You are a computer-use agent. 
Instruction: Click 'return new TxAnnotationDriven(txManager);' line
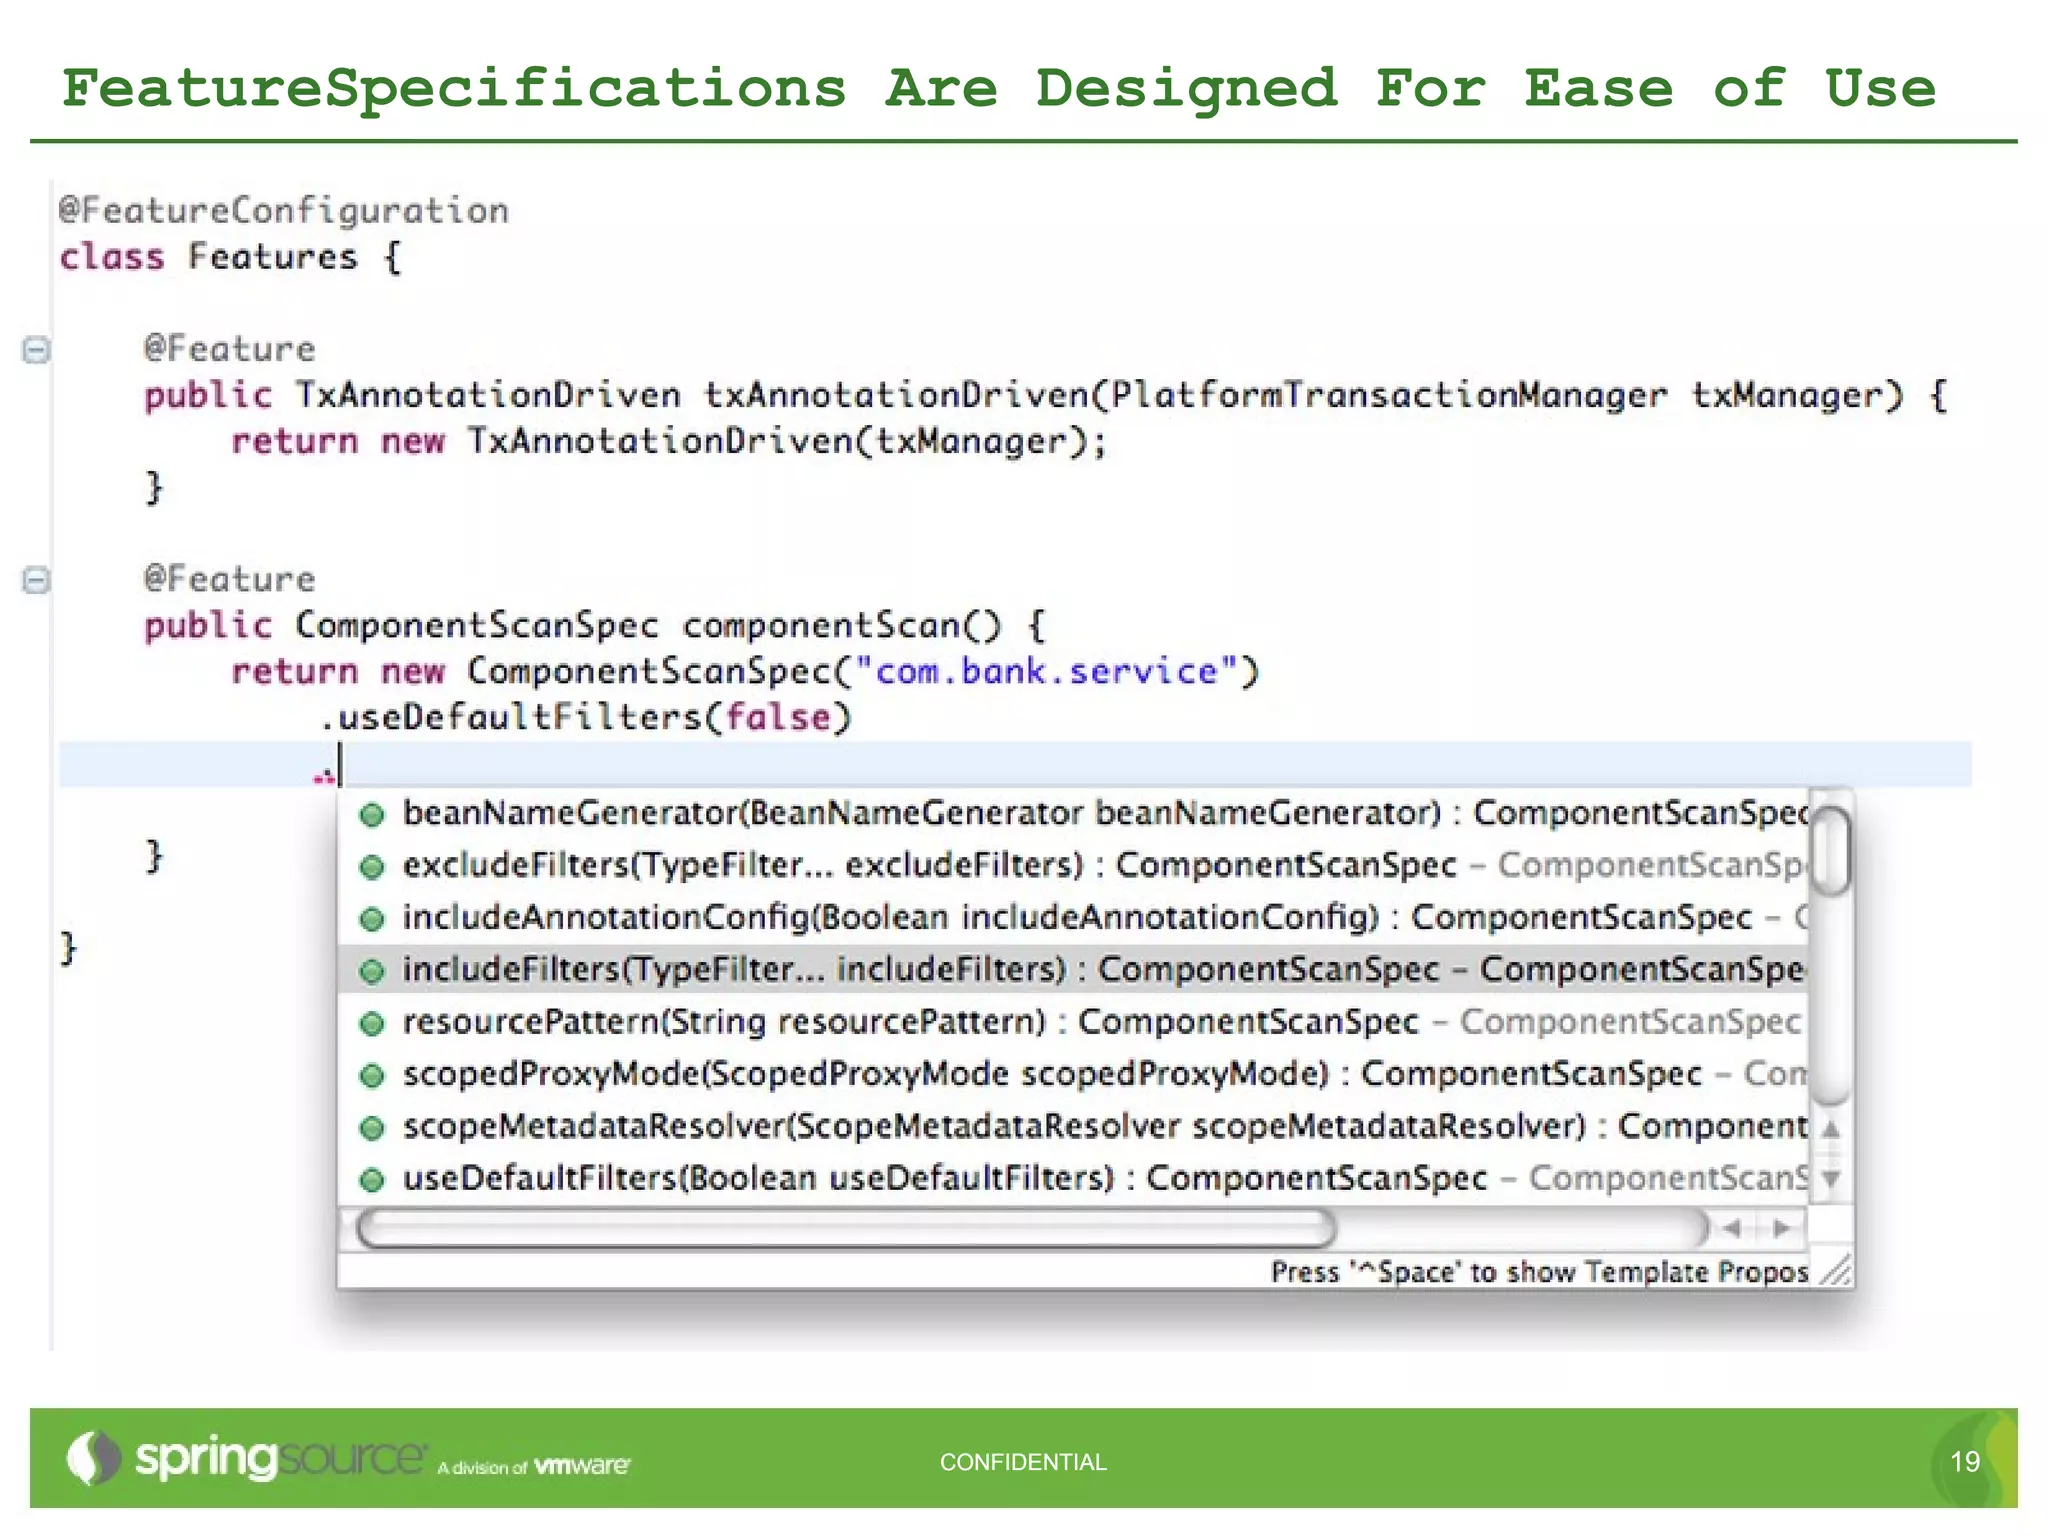669,441
